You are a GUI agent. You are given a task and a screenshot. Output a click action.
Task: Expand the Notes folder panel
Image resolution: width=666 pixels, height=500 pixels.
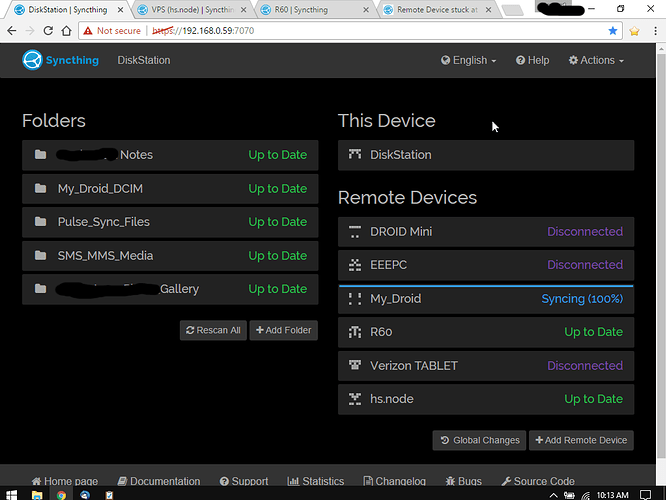(x=170, y=155)
